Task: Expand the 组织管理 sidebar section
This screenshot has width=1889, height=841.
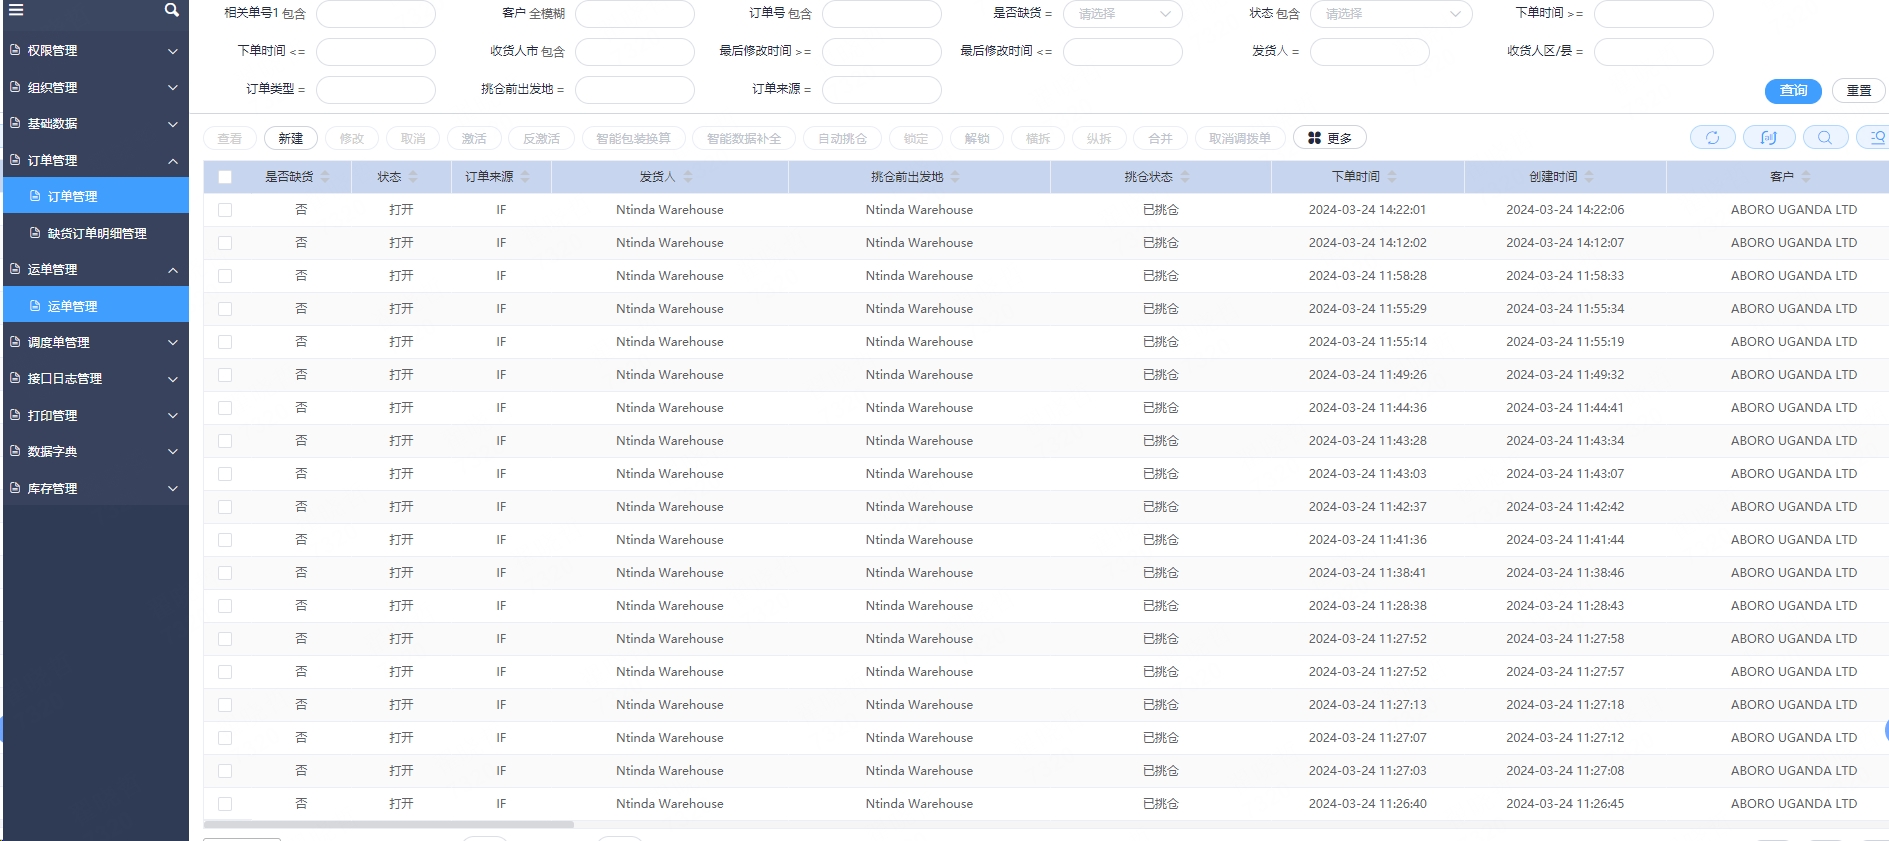Action: [x=95, y=87]
